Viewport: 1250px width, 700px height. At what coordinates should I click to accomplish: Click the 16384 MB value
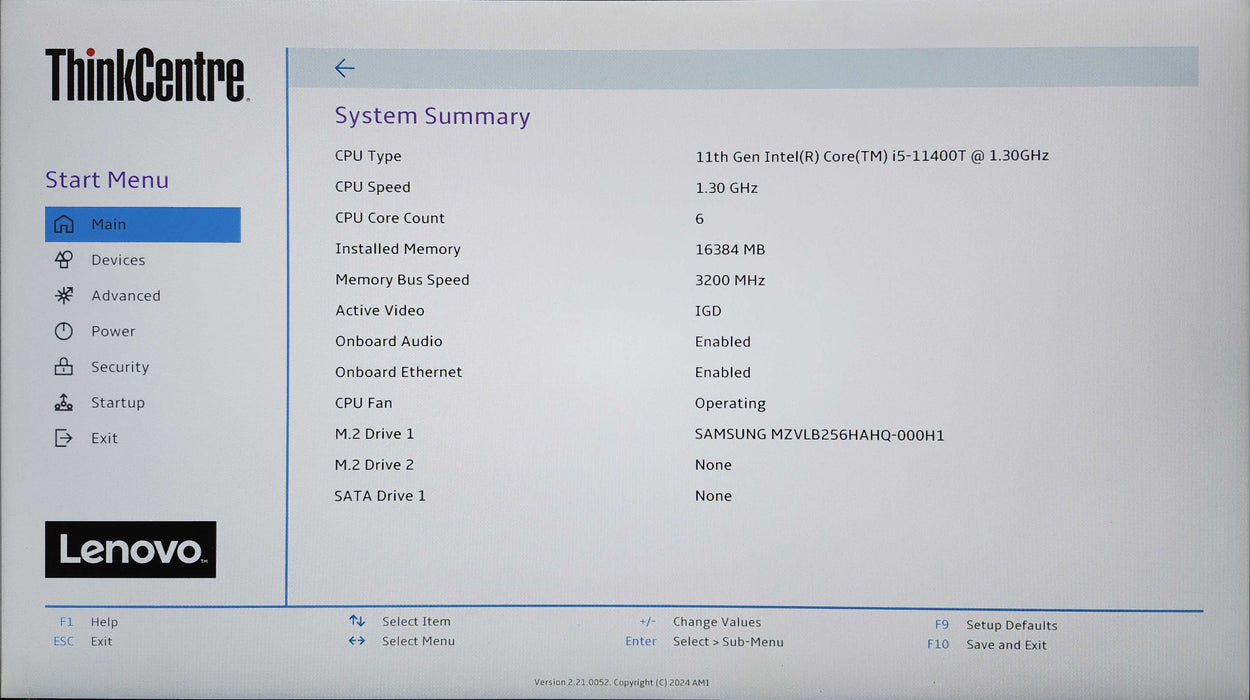[730, 250]
